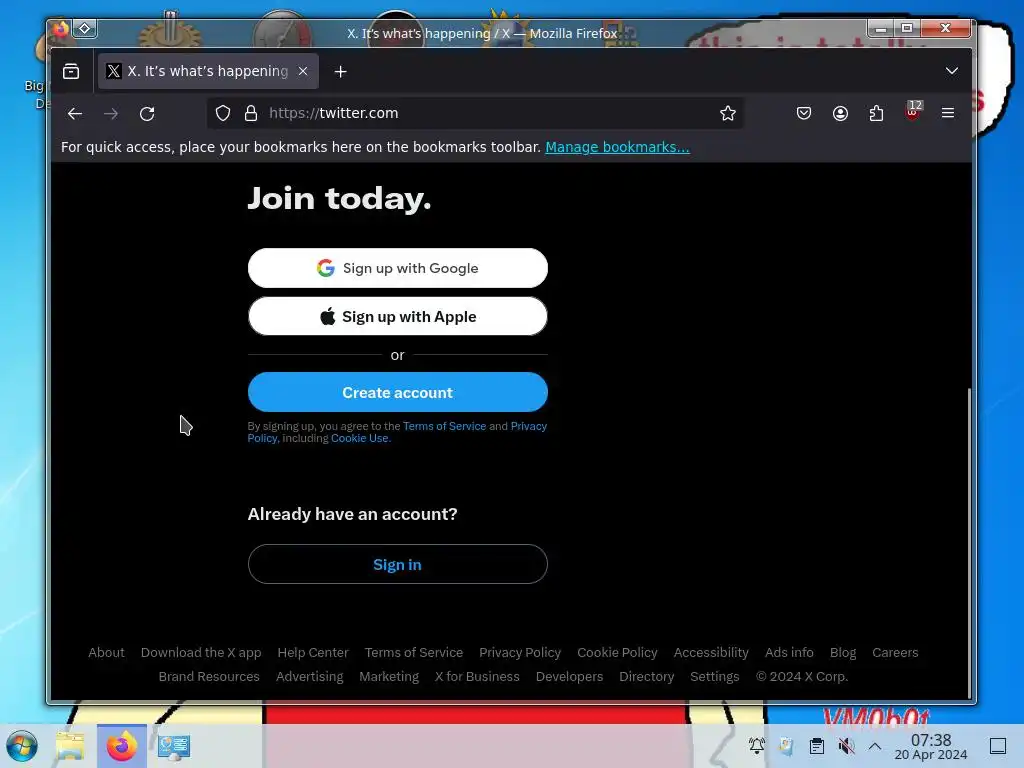Open the Blog footer link
Viewport: 1024px width, 768px height.
click(x=842, y=652)
